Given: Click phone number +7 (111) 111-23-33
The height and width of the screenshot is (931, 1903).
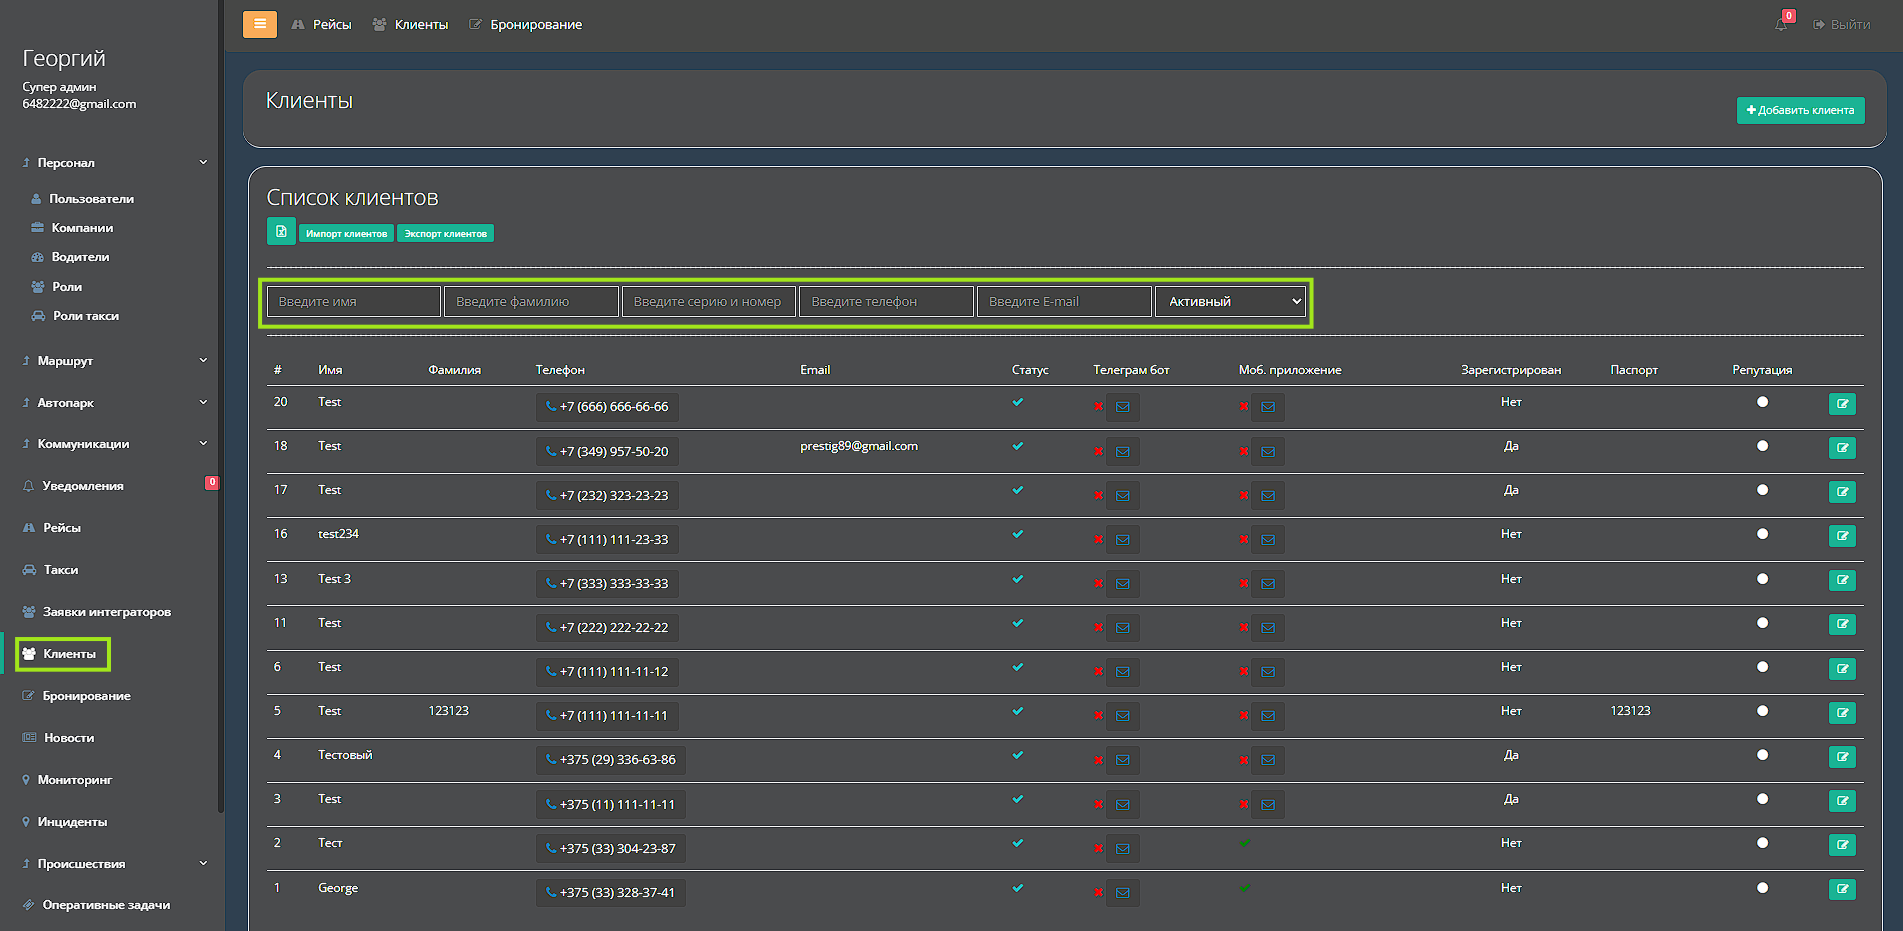Looking at the screenshot, I should (x=607, y=540).
